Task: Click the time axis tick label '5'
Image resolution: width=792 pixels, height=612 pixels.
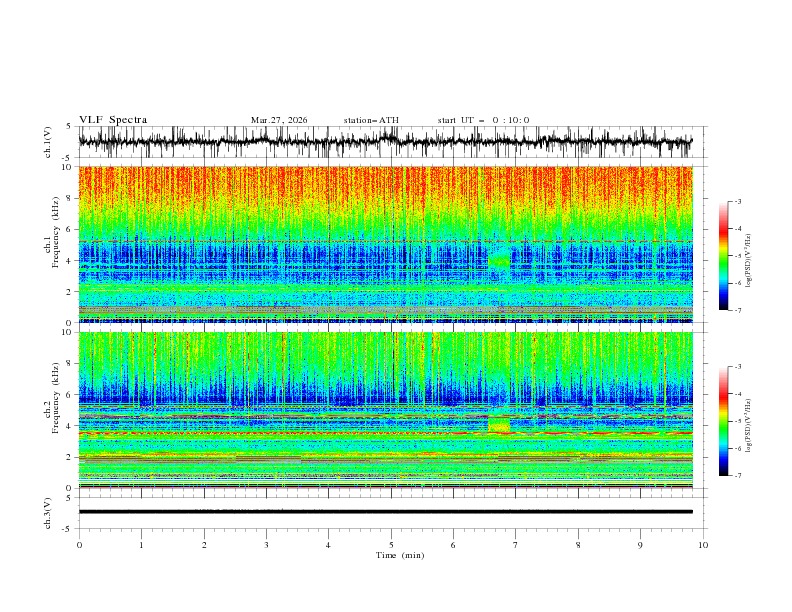Action: pos(391,545)
